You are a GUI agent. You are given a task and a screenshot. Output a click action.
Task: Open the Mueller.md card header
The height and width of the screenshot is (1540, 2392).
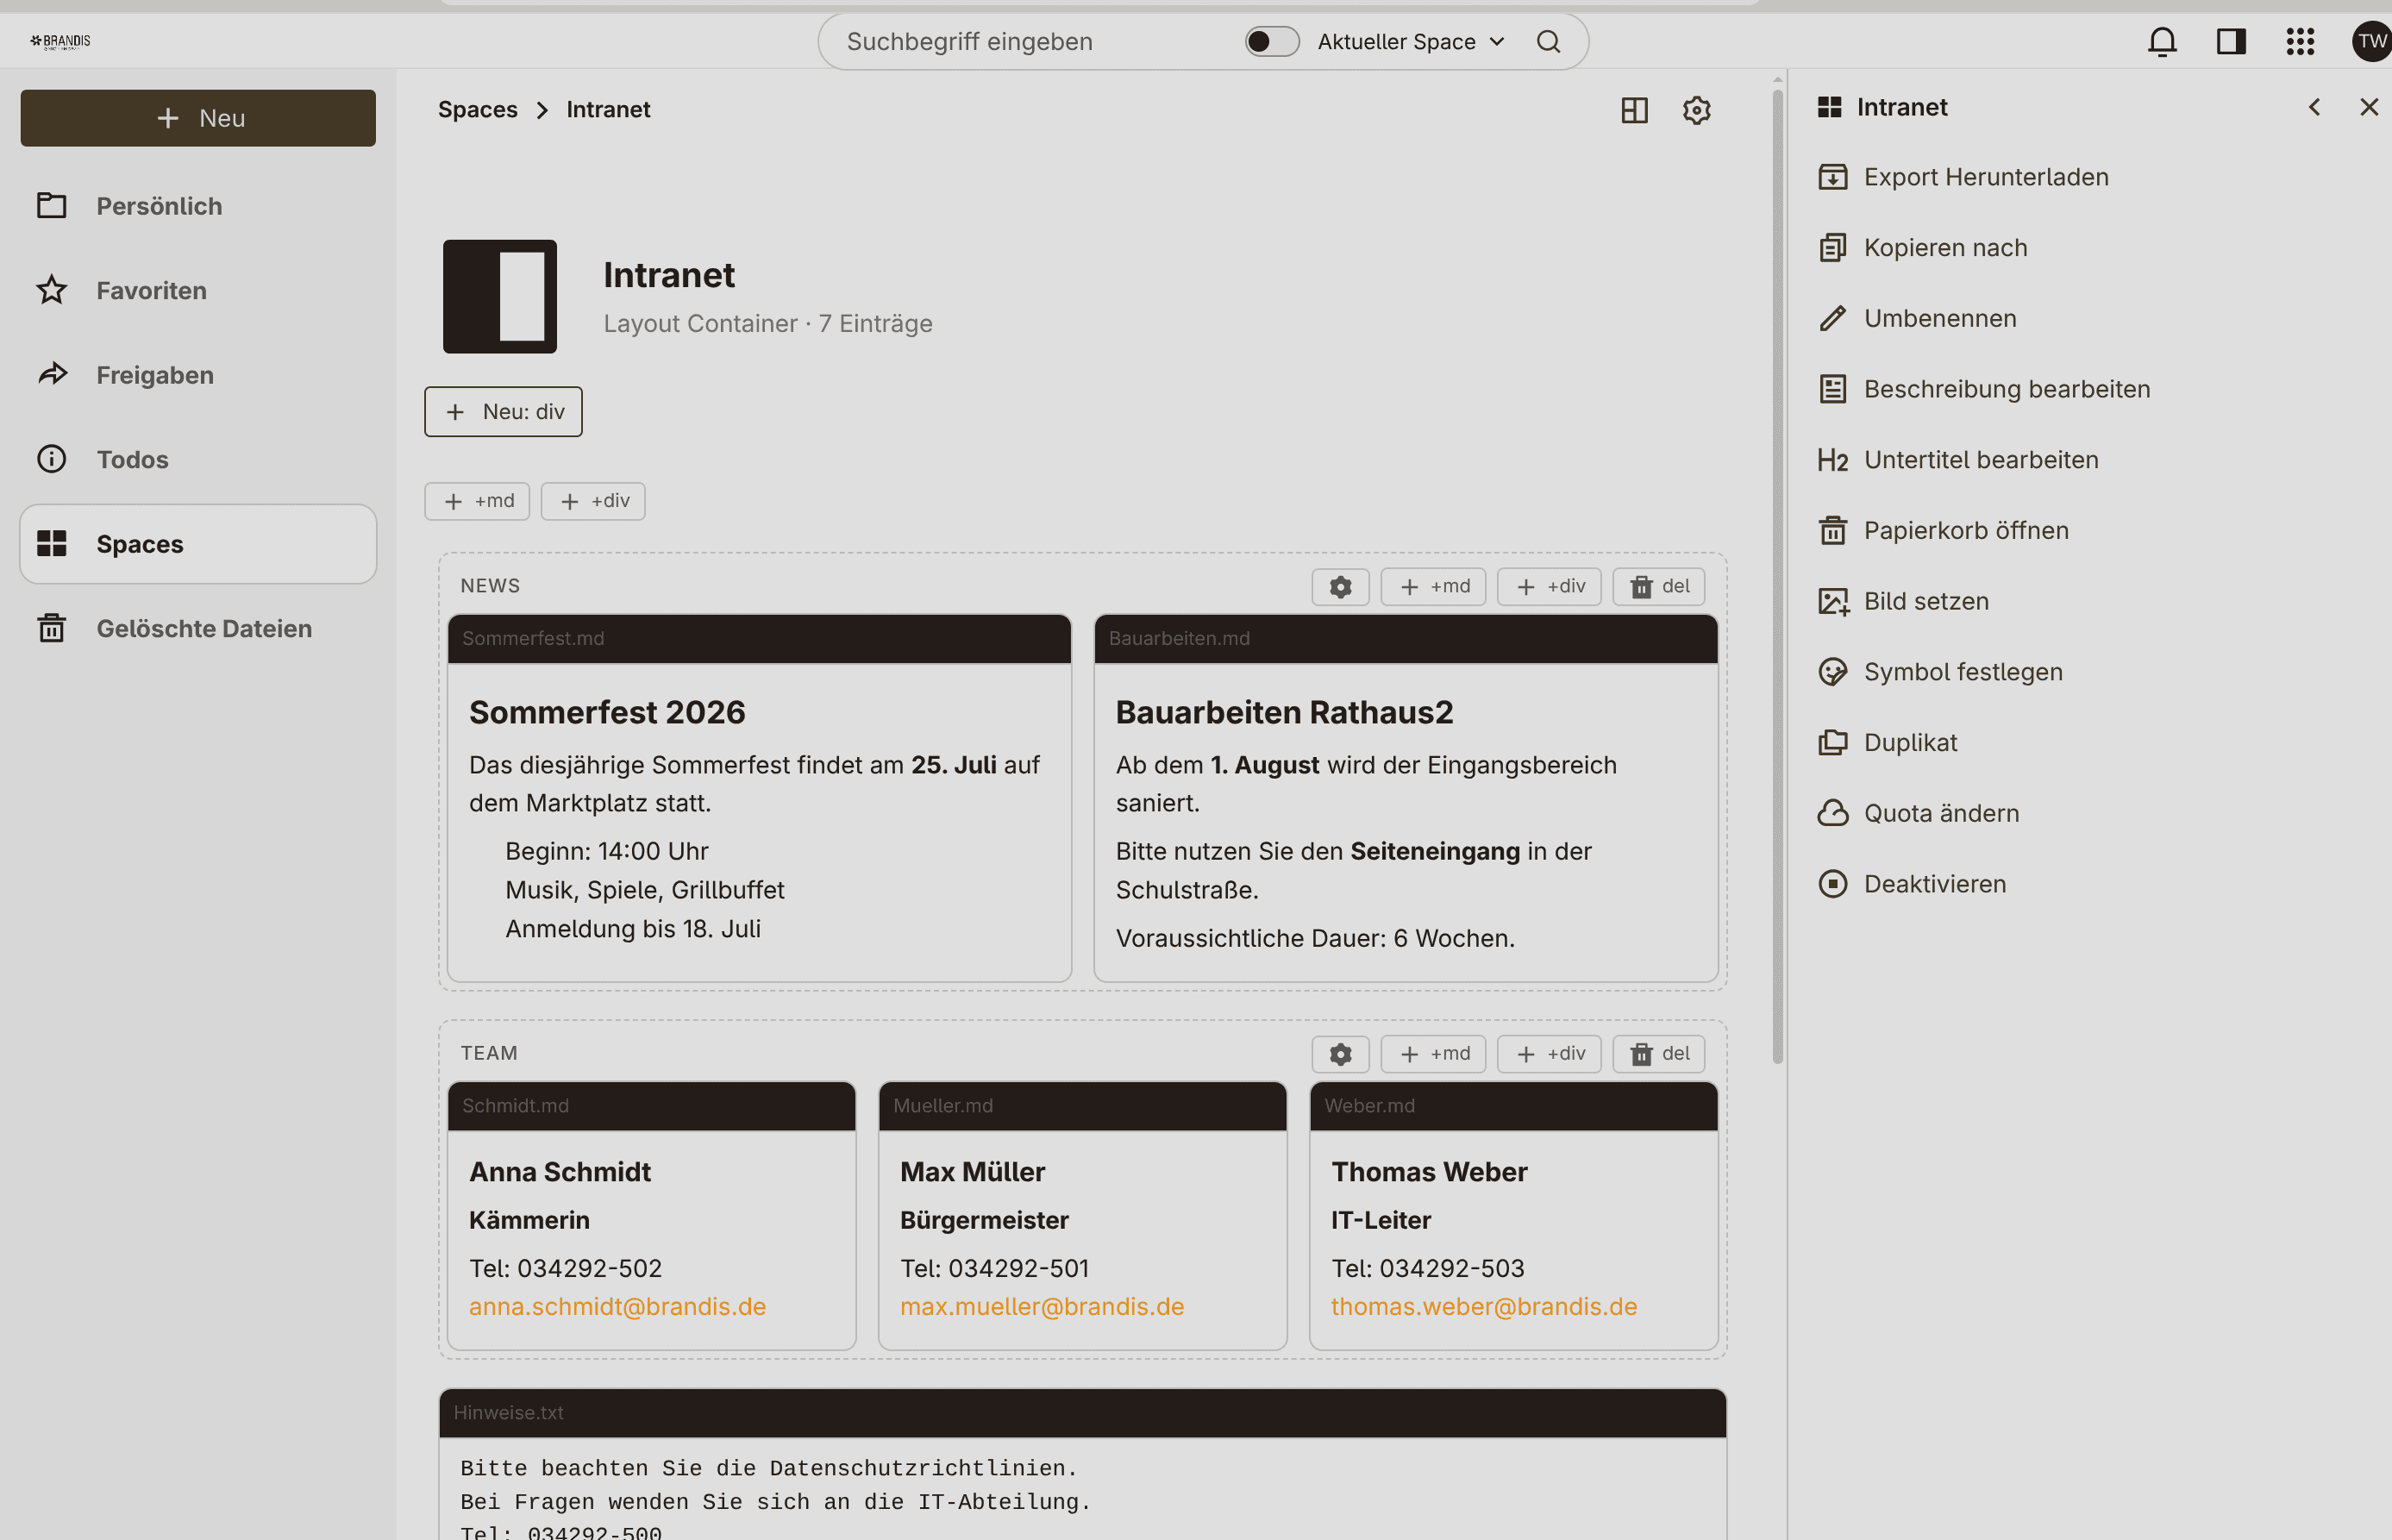click(1082, 1106)
